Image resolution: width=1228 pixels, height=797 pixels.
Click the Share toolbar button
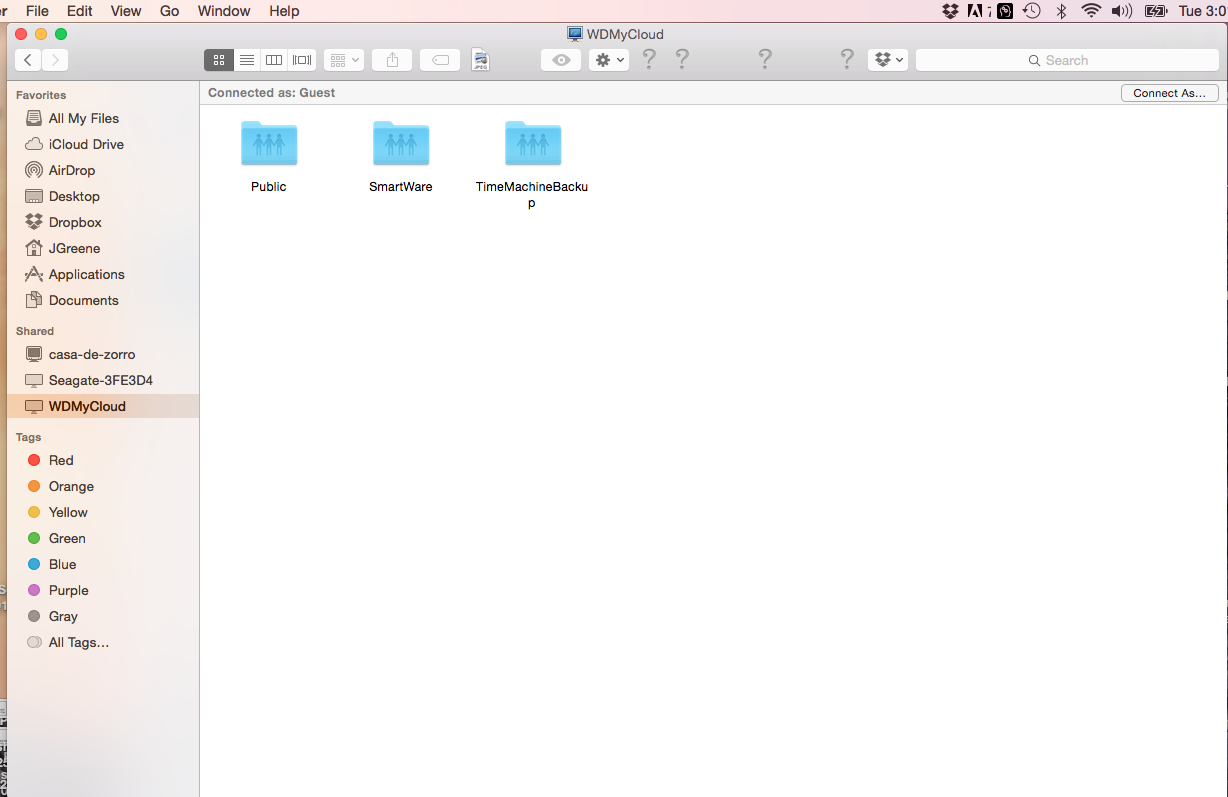(392, 60)
